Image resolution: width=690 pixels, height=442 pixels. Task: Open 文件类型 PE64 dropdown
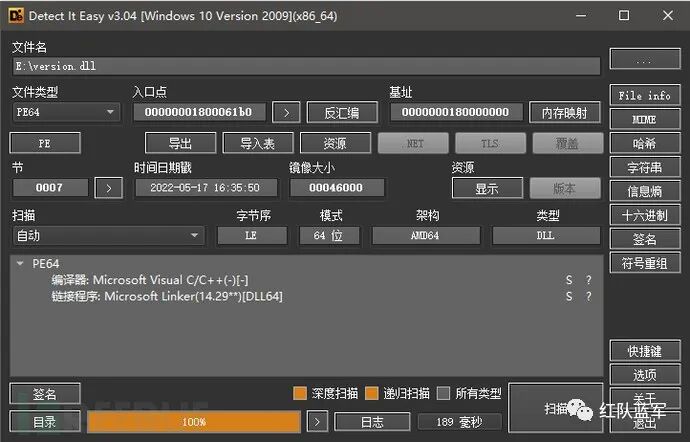(66, 112)
